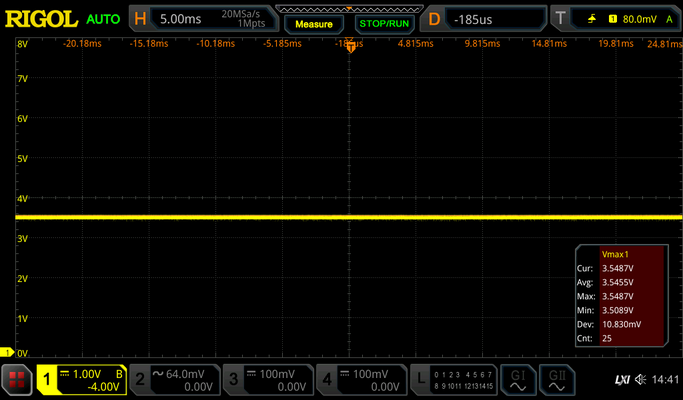Edit the -185us delay value
Image resolution: width=683 pixels, height=400 pixels.
click(473, 20)
